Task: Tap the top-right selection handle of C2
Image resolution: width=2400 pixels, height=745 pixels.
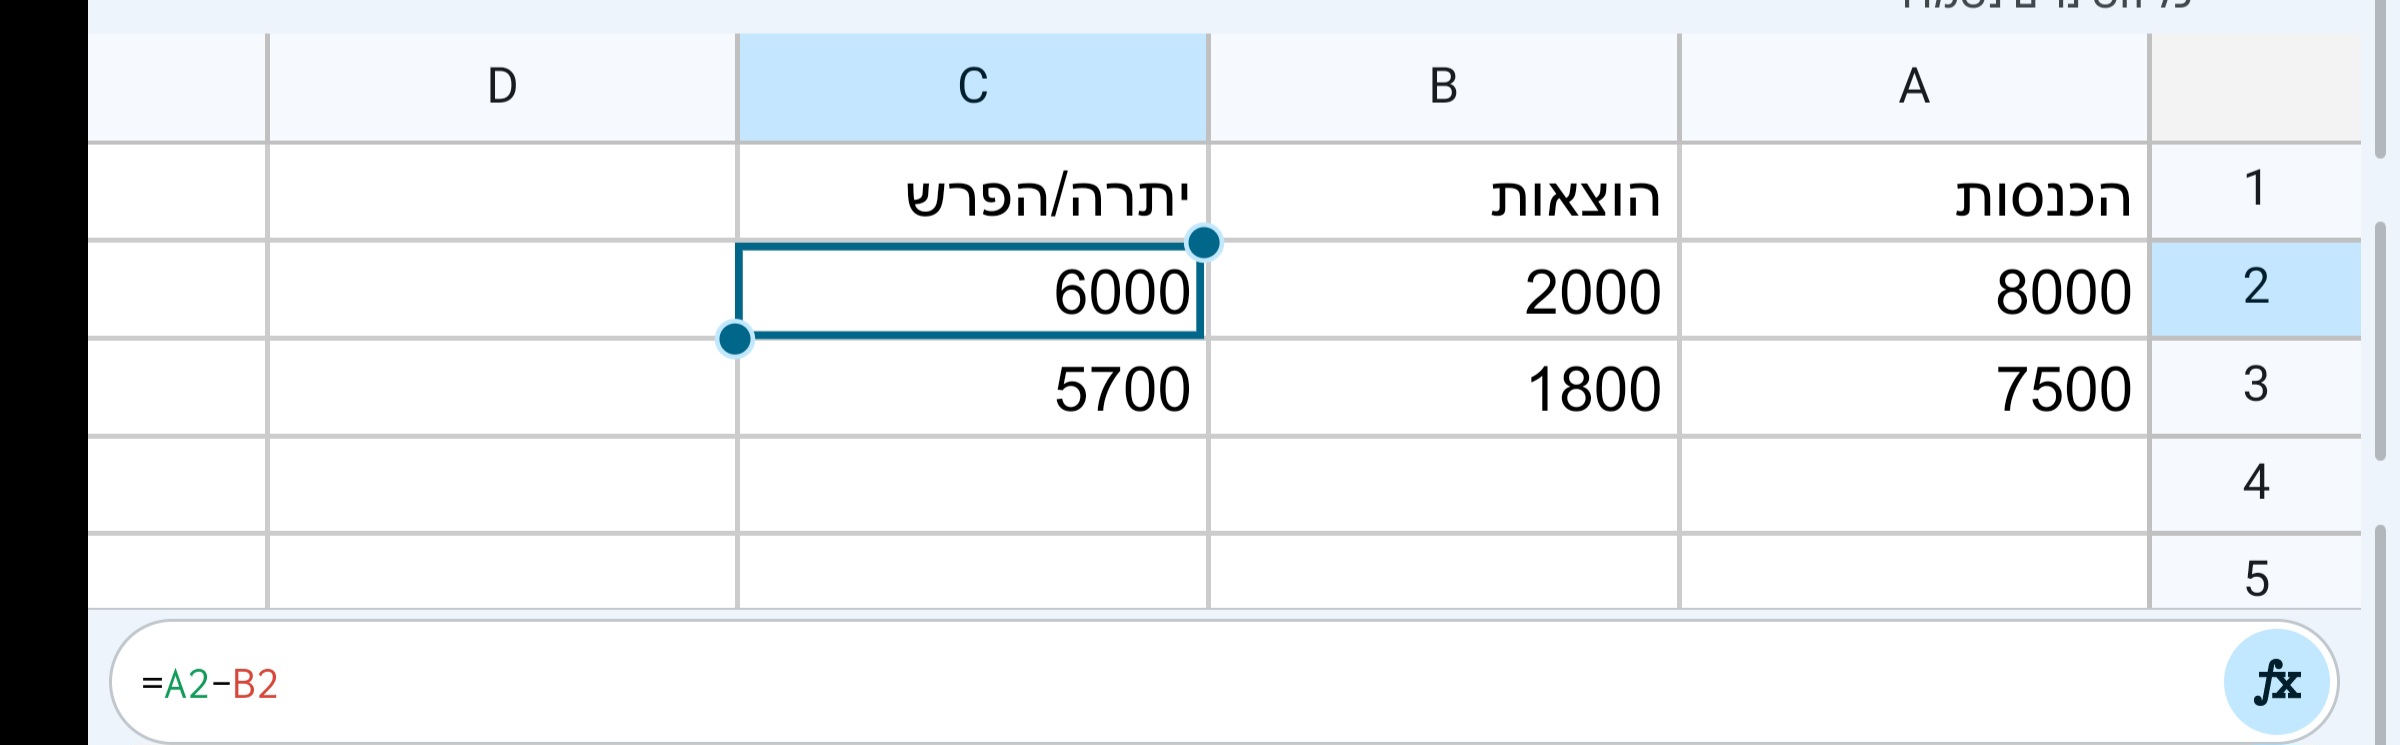Action: pyautogui.click(x=1204, y=242)
